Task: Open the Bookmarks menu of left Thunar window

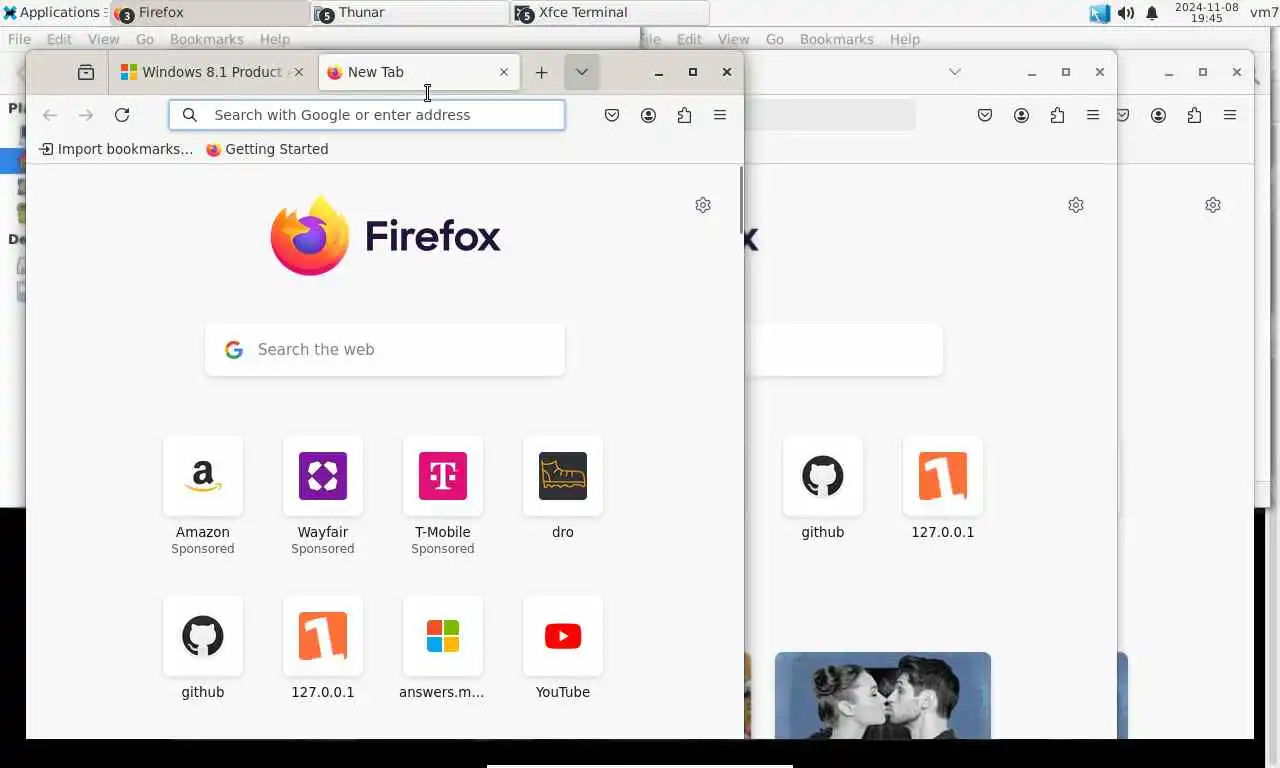Action: pyautogui.click(x=207, y=39)
